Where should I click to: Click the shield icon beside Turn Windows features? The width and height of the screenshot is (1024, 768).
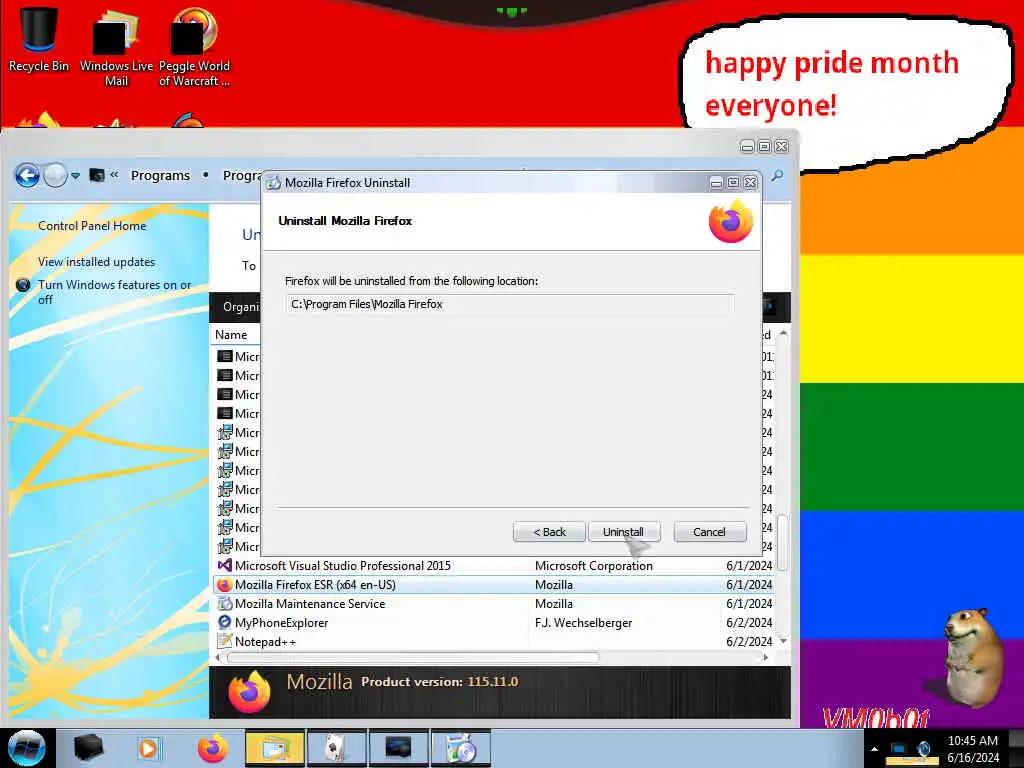(23, 285)
